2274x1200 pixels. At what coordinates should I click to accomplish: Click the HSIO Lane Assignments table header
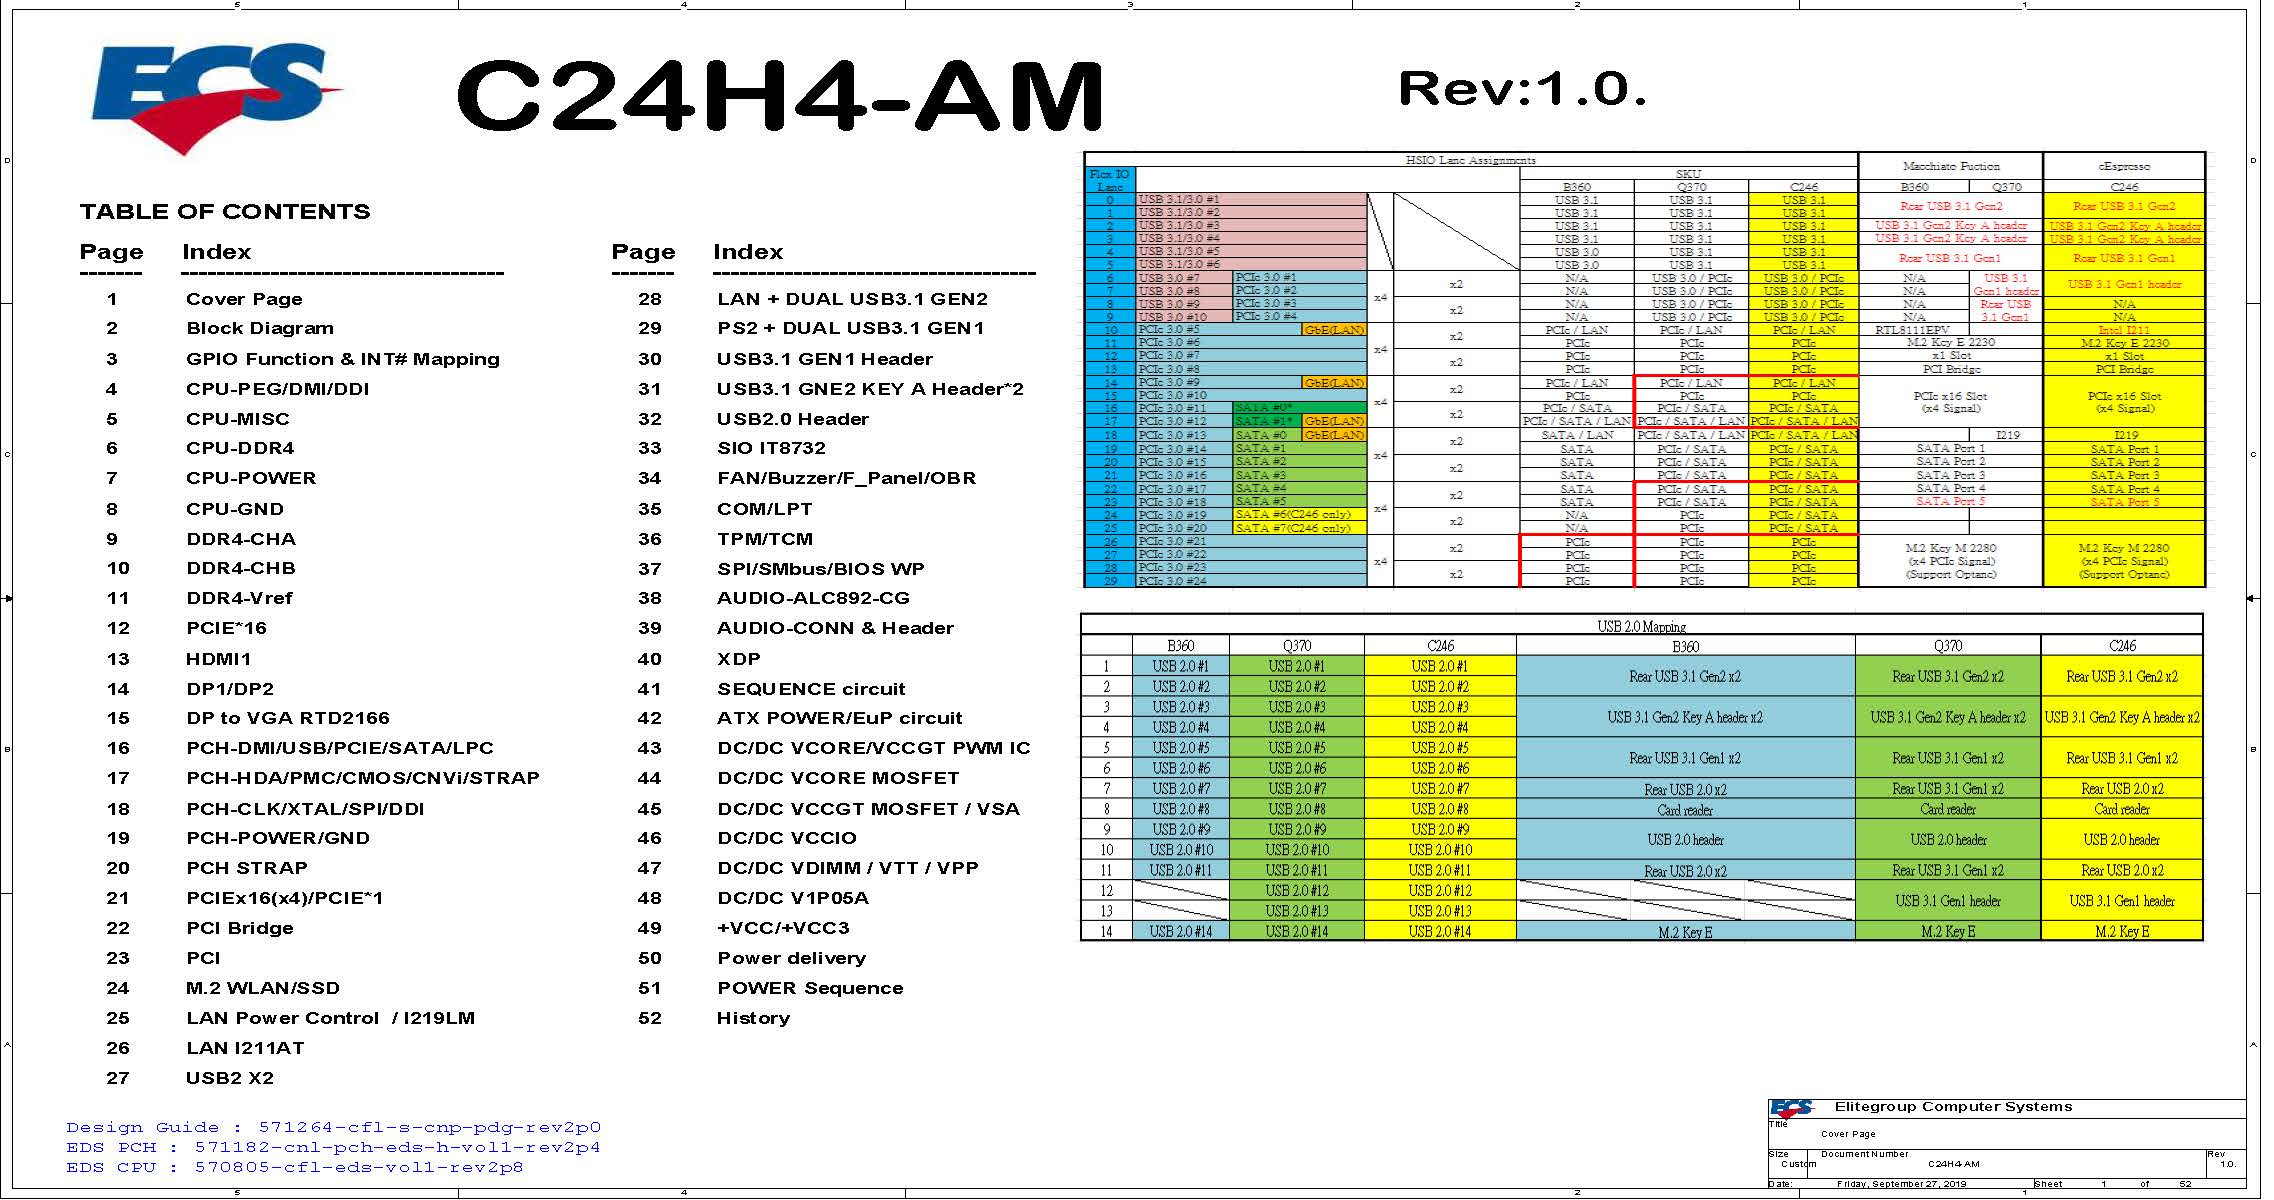pos(1470,160)
